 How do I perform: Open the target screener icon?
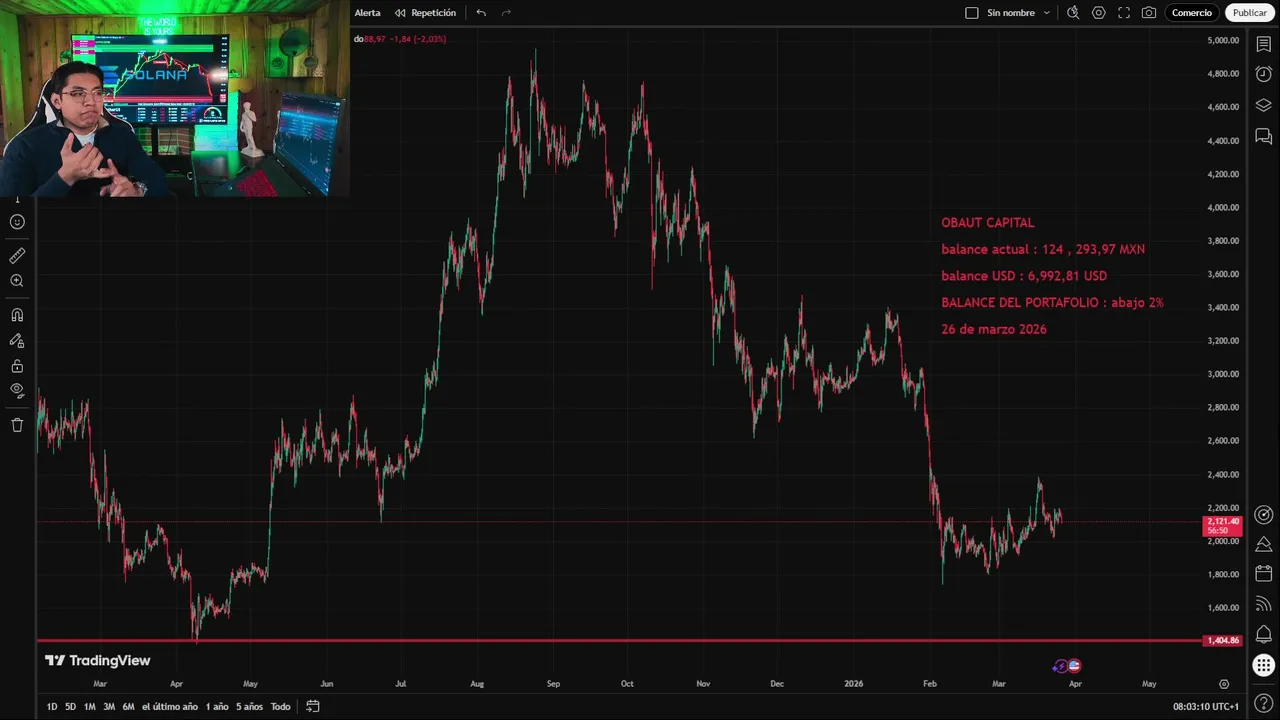point(1264,515)
